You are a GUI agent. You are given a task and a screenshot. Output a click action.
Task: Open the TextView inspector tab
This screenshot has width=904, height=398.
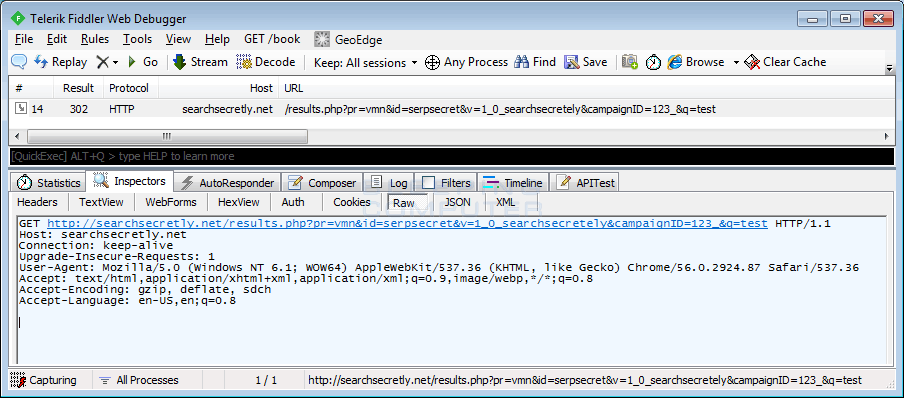coord(101,202)
